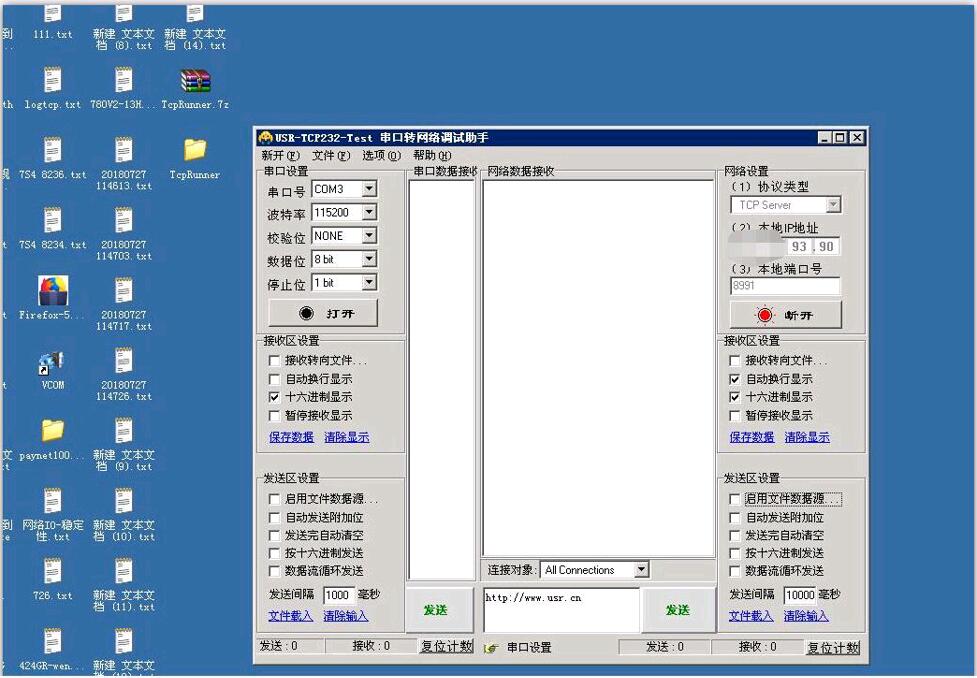Click the serial port settings icon in status bar

(x=491, y=648)
